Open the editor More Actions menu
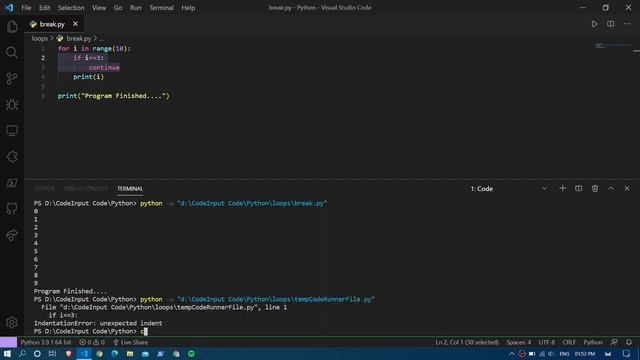 [x=627, y=24]
